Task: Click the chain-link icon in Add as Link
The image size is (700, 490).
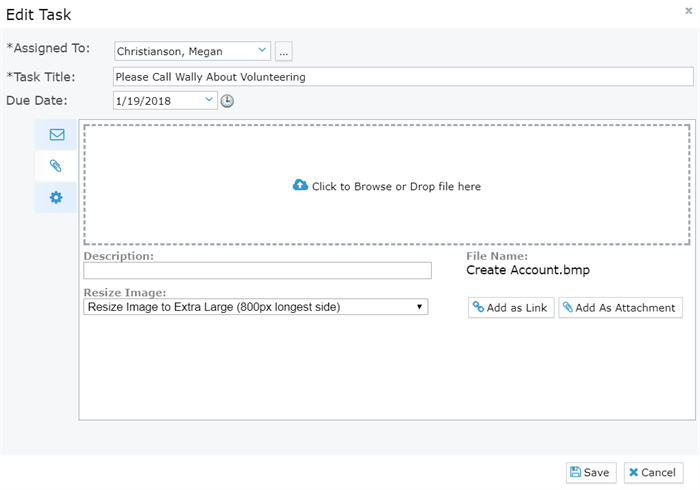Action: 478,307
